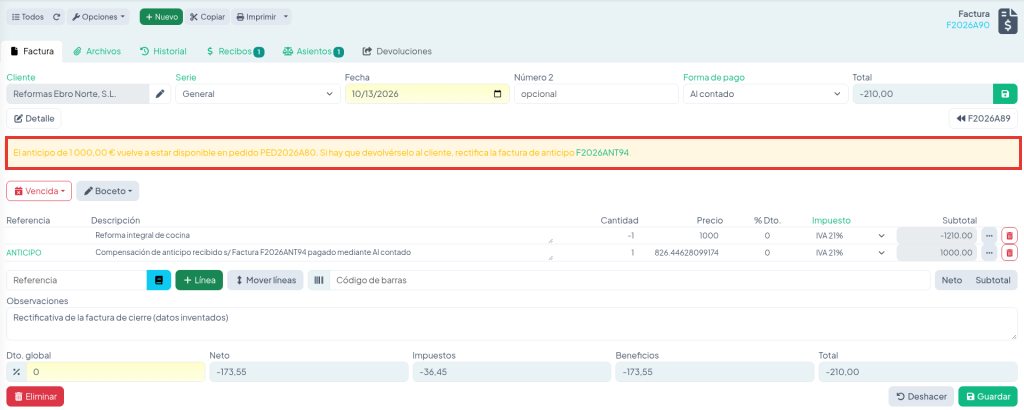Expand the Opciones dropdown
The width and height of the screenshot is (1024, 410).
click(x=99, y=17)
